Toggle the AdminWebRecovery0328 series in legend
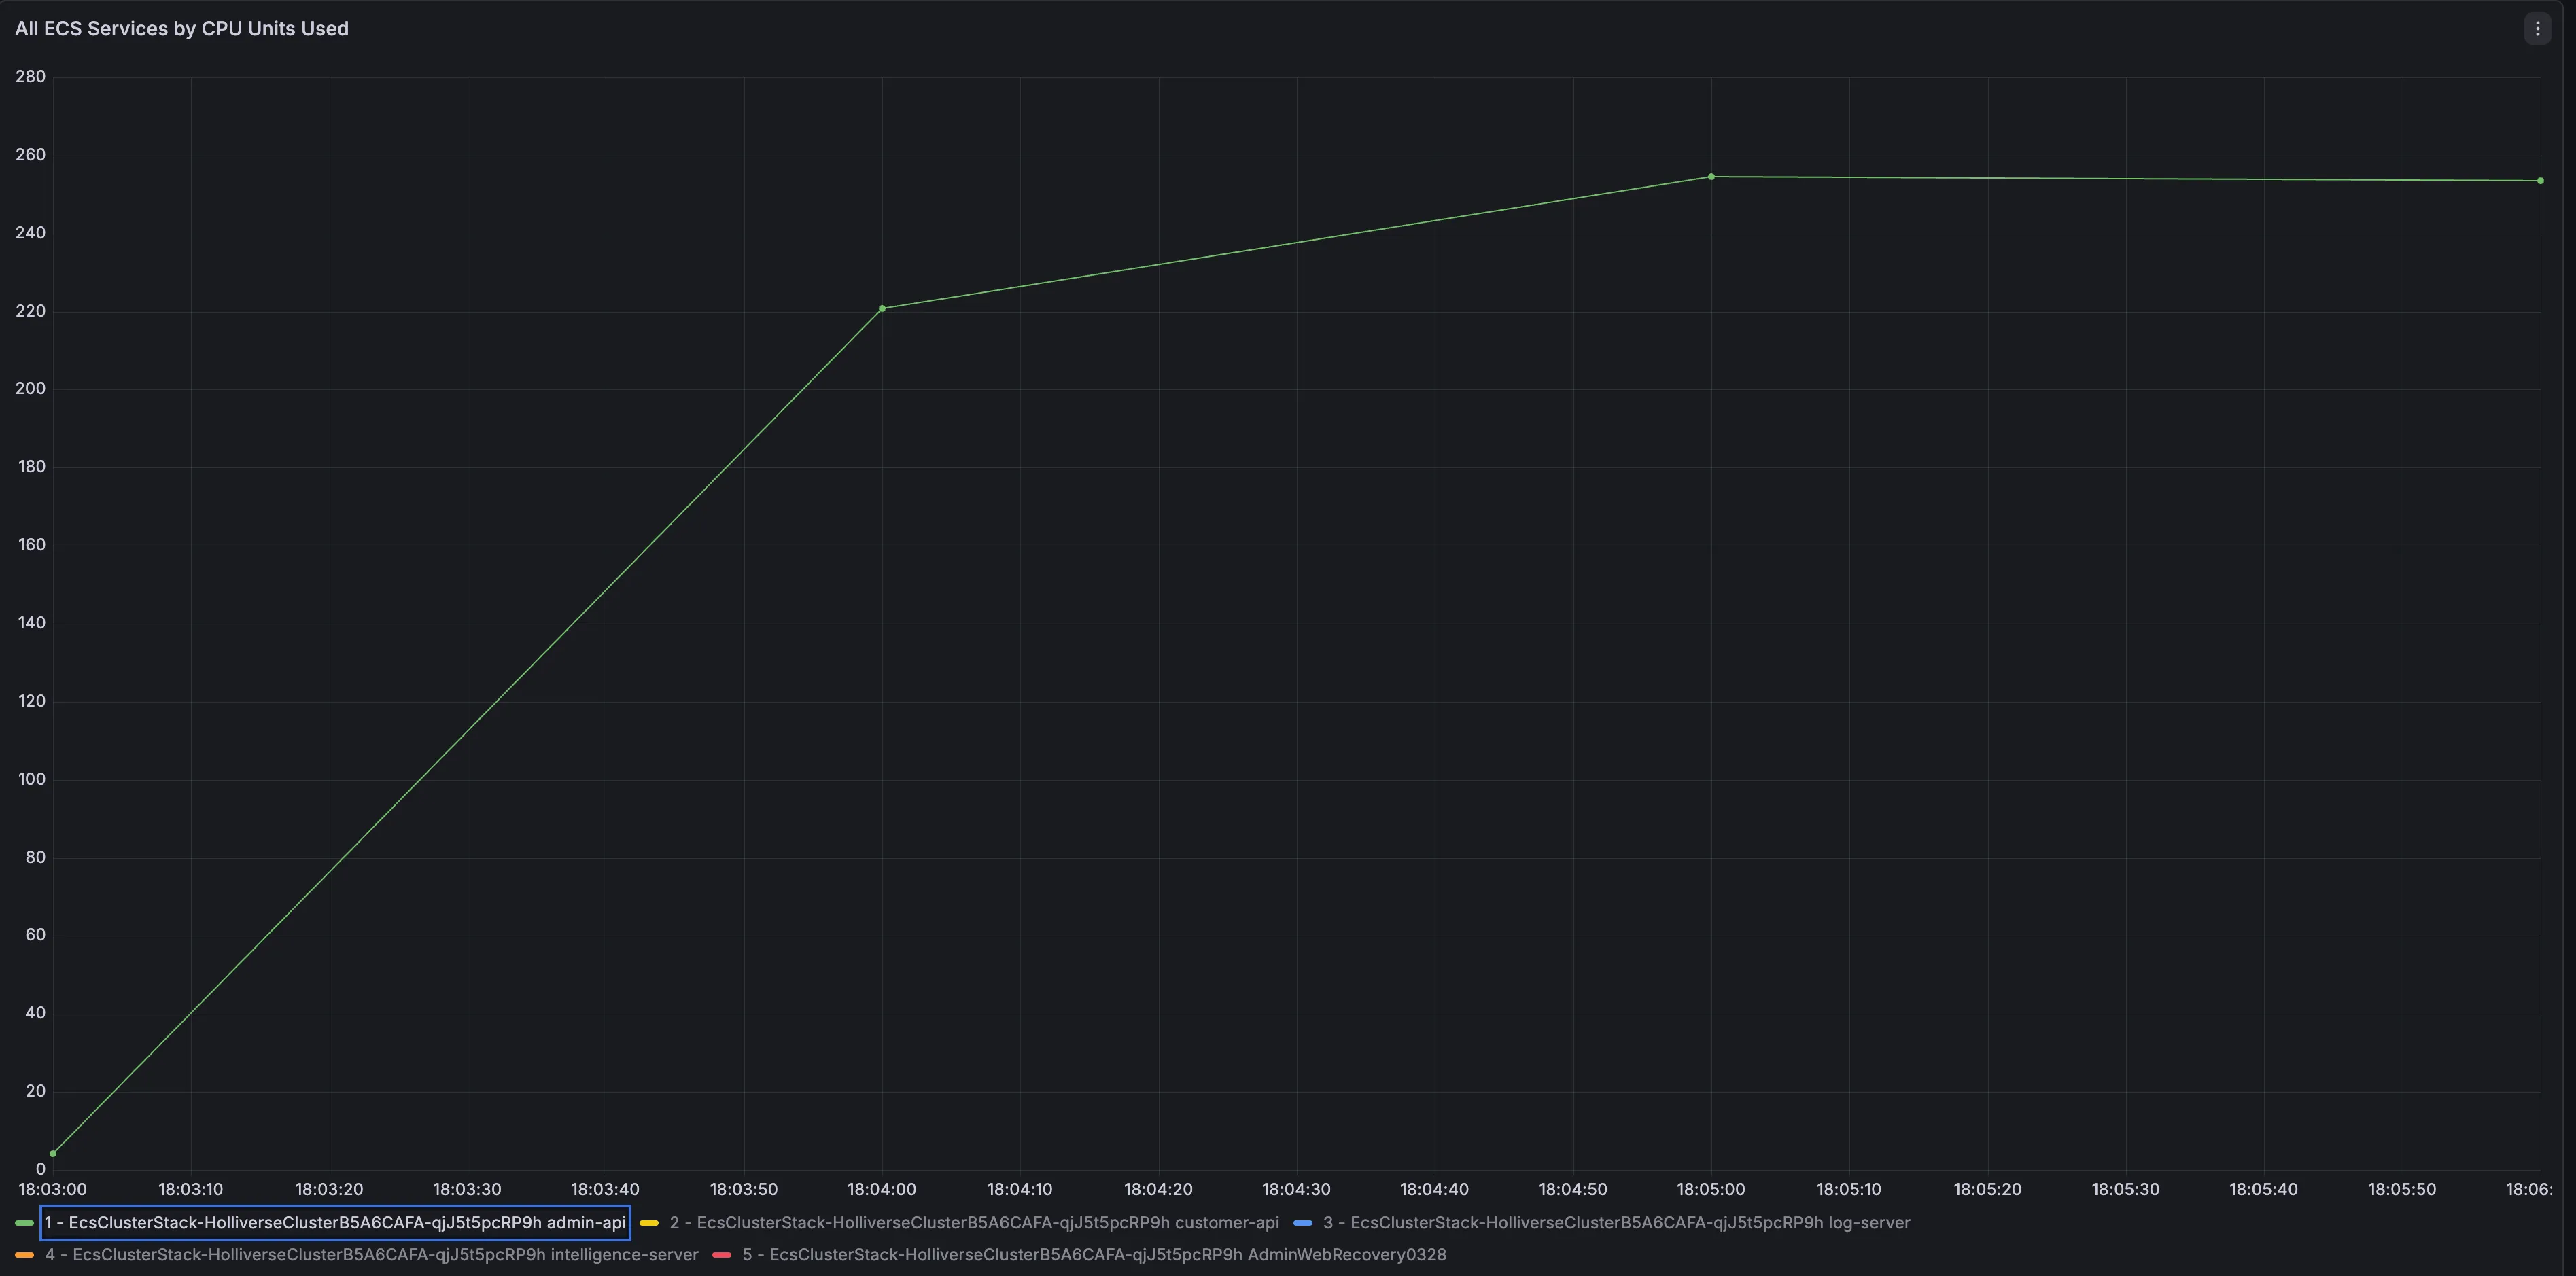Screen dimensions: 2576x1276 point(1094,1255)
